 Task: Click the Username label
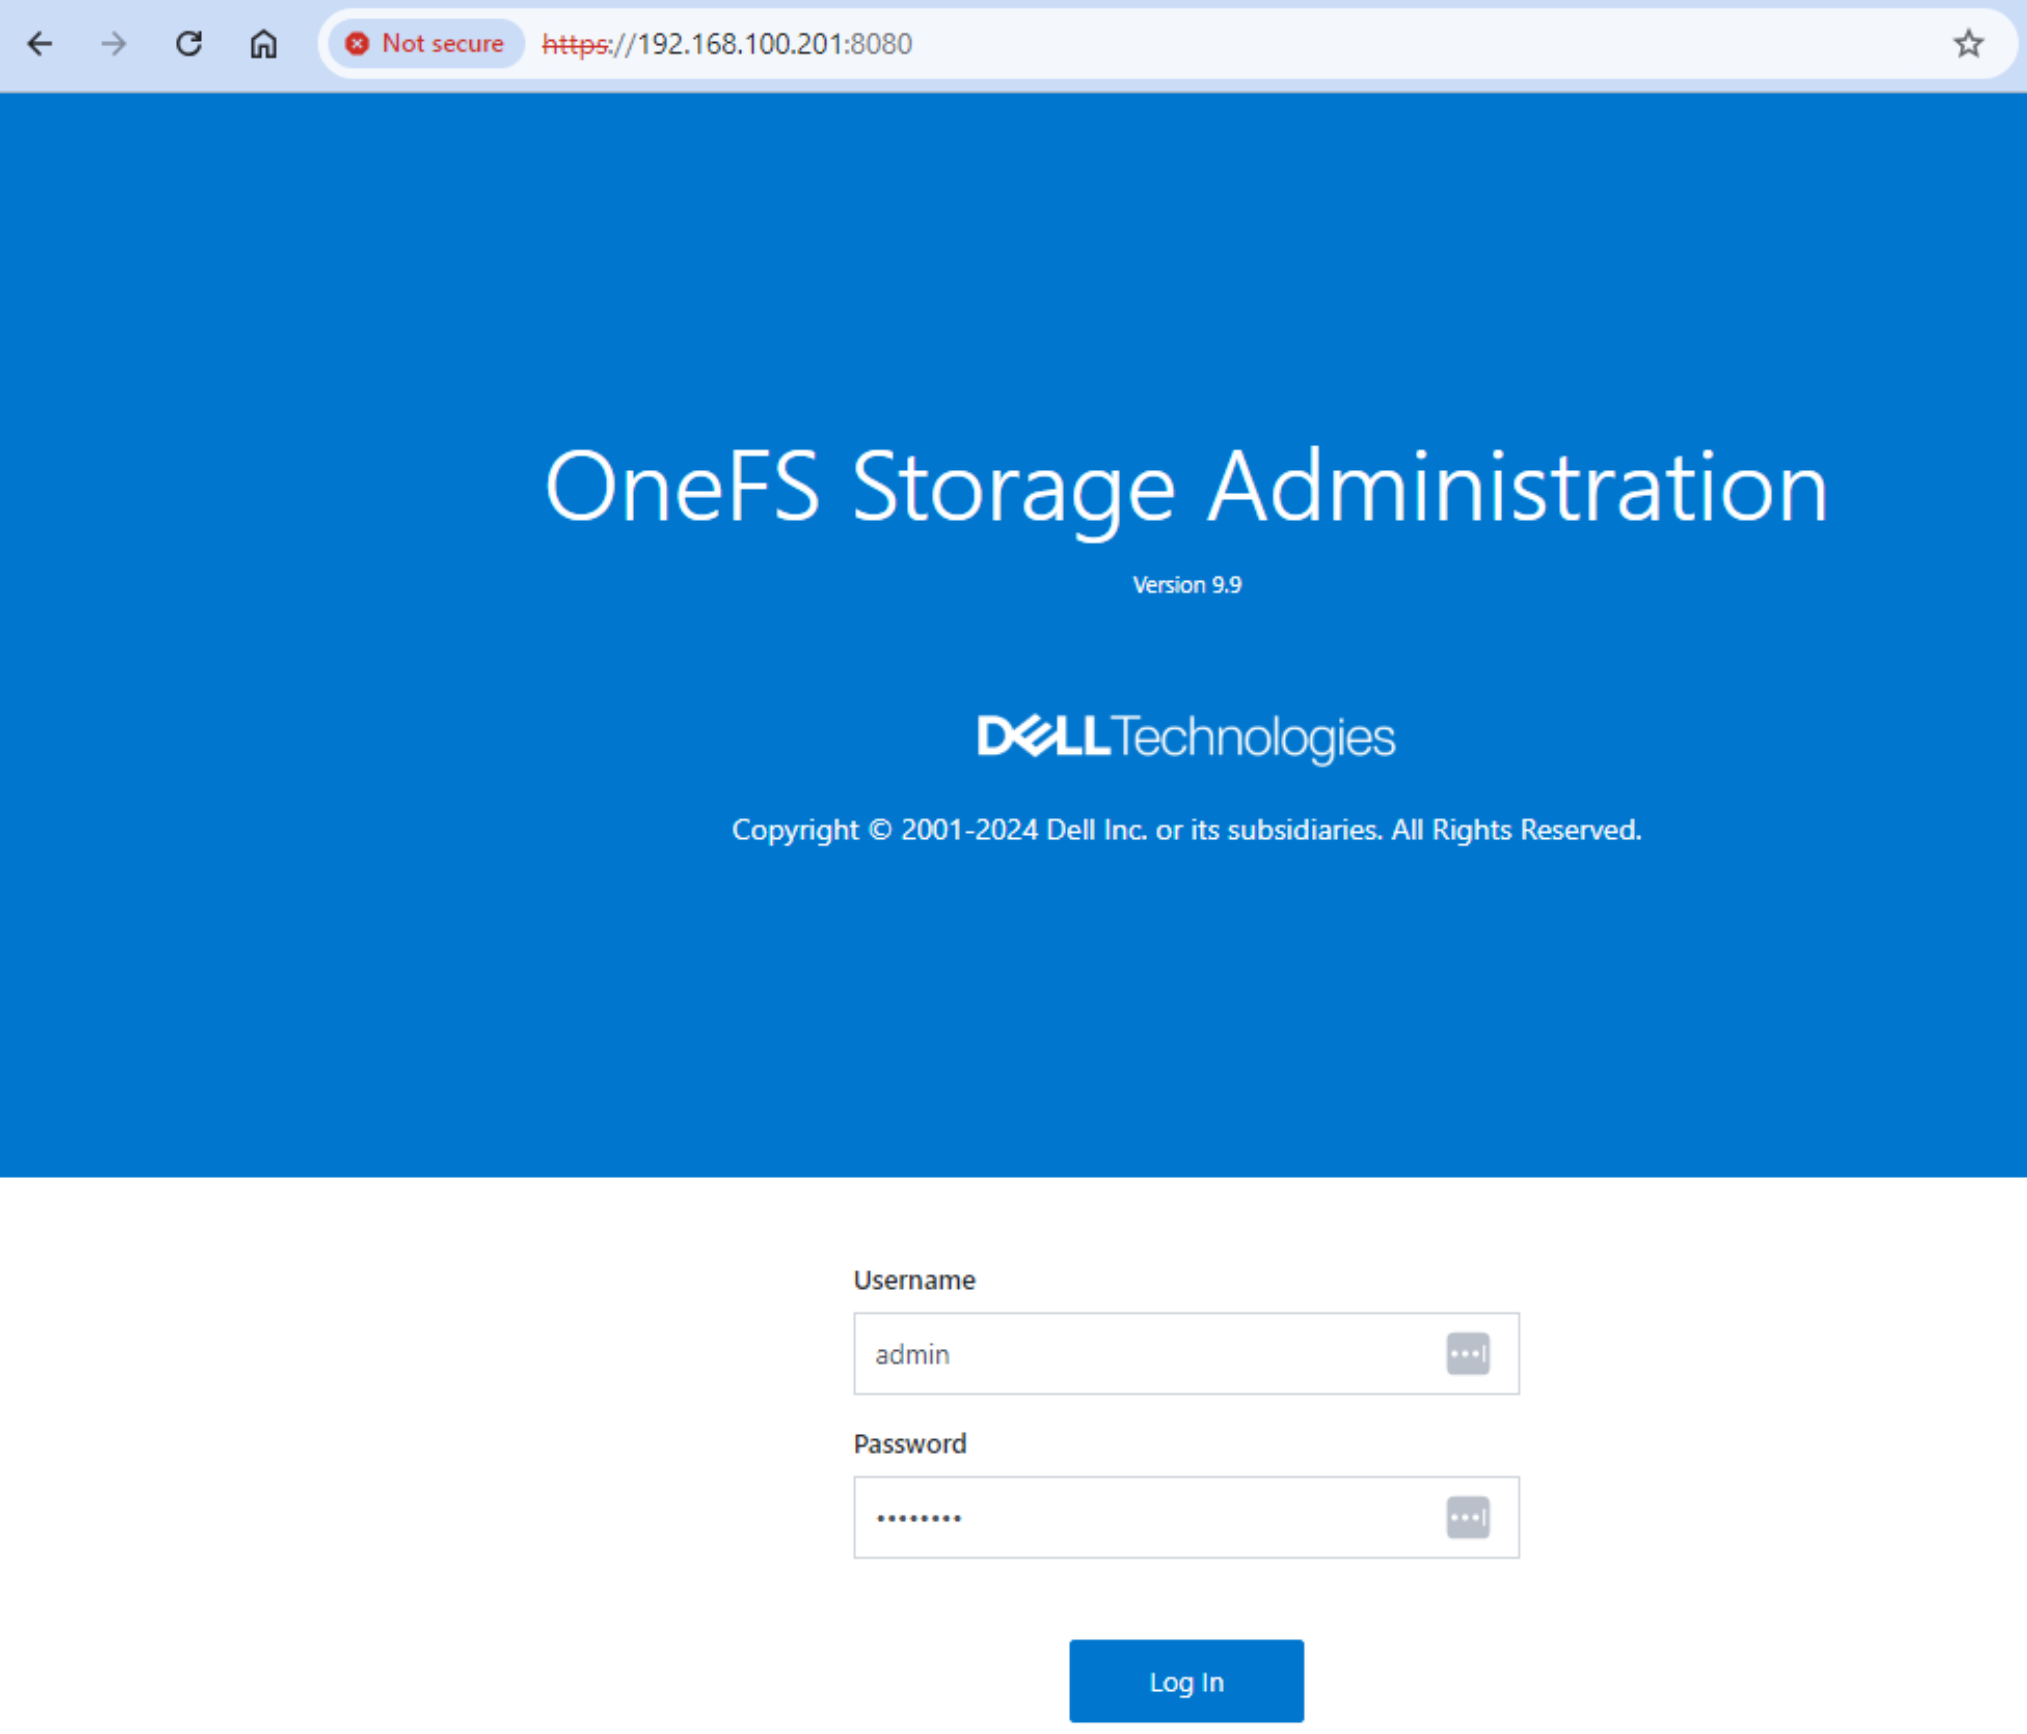(914, 1280)
